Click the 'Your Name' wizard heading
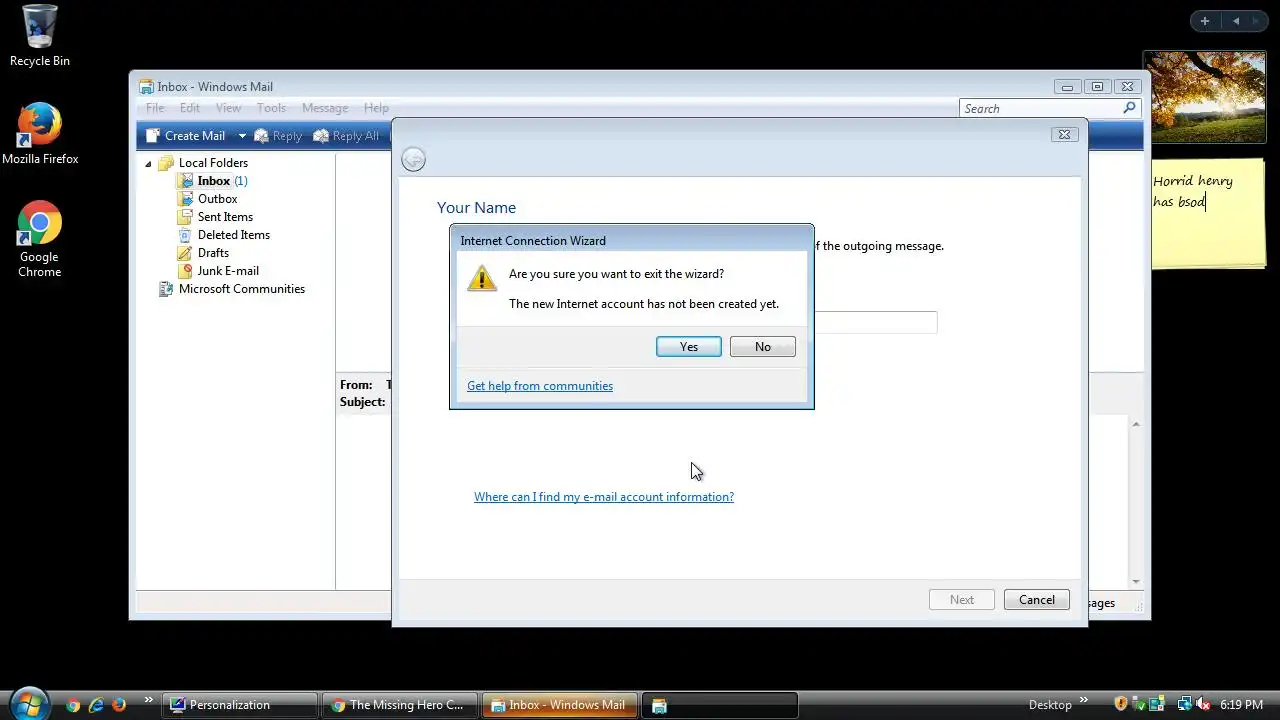This screenshot has width=1280, height=720. pyautogui.click(x=476, y=208)
